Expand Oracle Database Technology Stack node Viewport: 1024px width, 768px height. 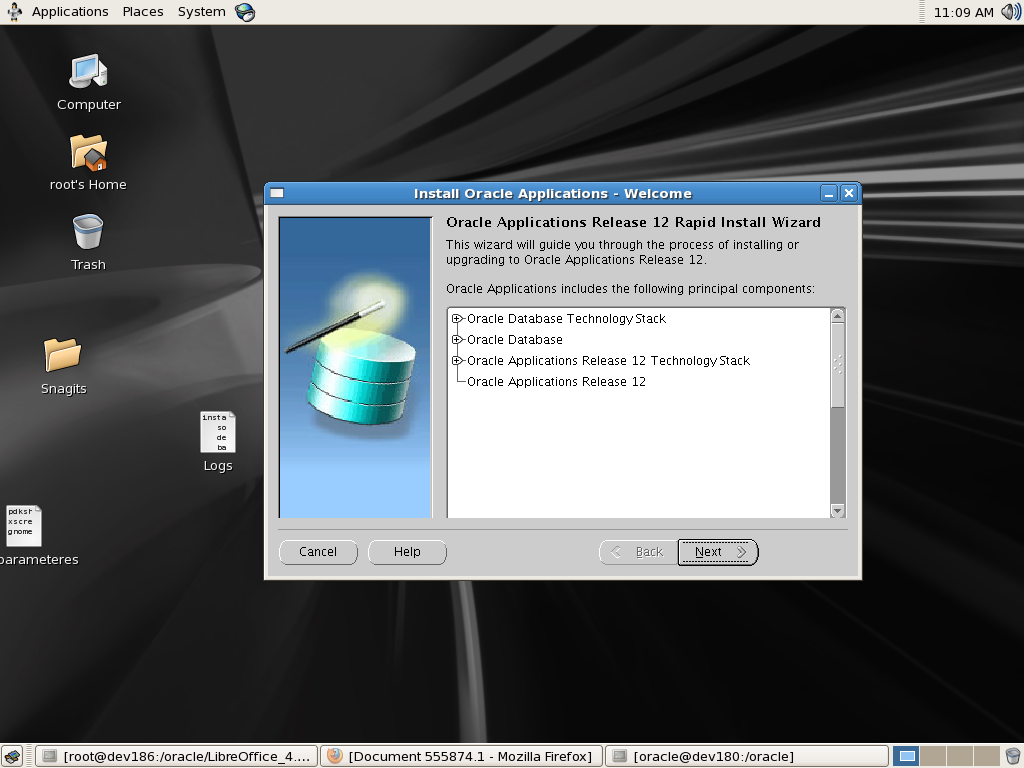(456, 319)
